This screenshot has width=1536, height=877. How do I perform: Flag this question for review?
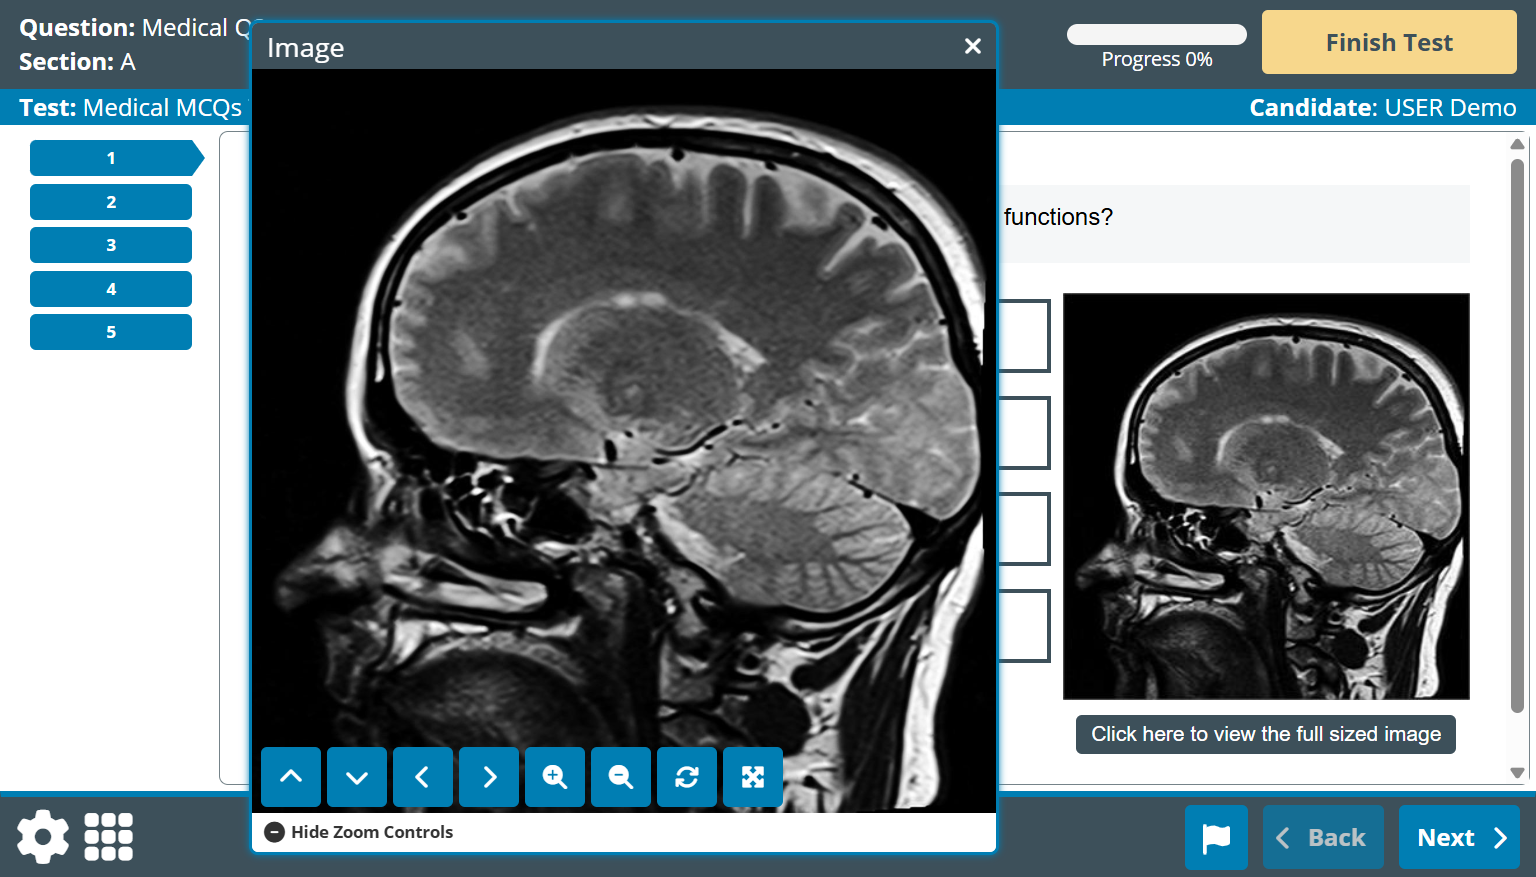click(1216, 837)
